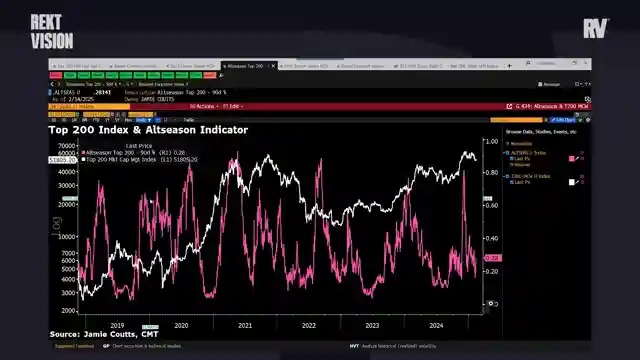Click the yellow ALTSEAS U Index security field
Viewport: 640px width, 360px height.
point(89,106)
